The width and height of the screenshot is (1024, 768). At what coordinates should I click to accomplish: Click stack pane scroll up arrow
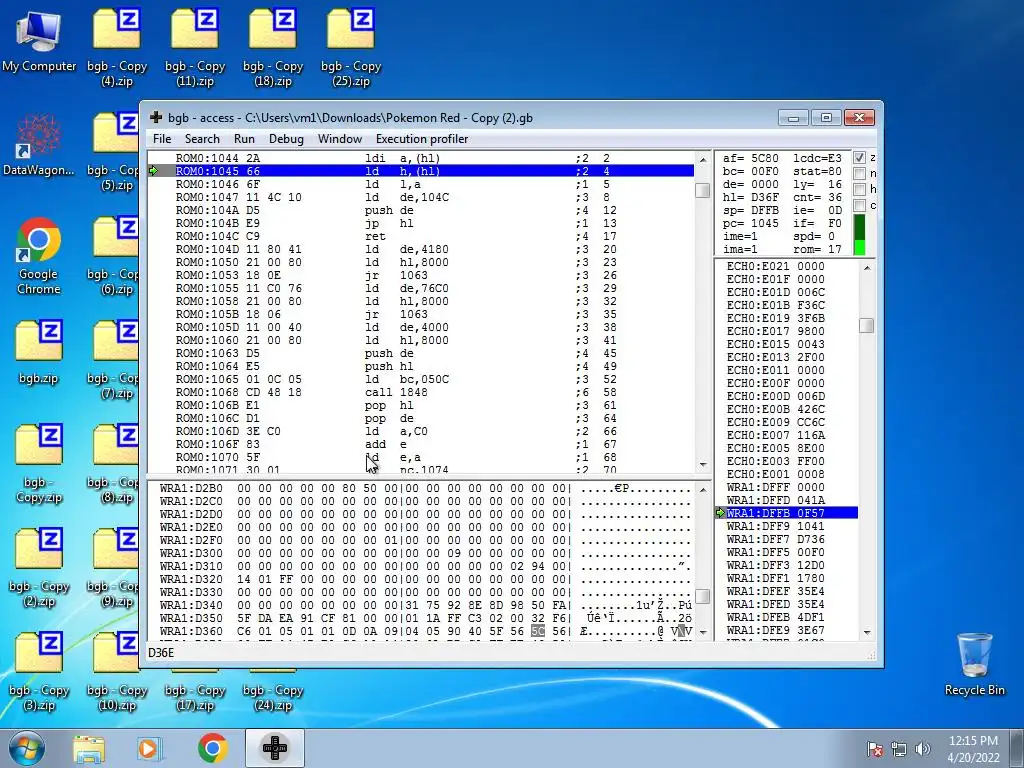pos(867,268)
